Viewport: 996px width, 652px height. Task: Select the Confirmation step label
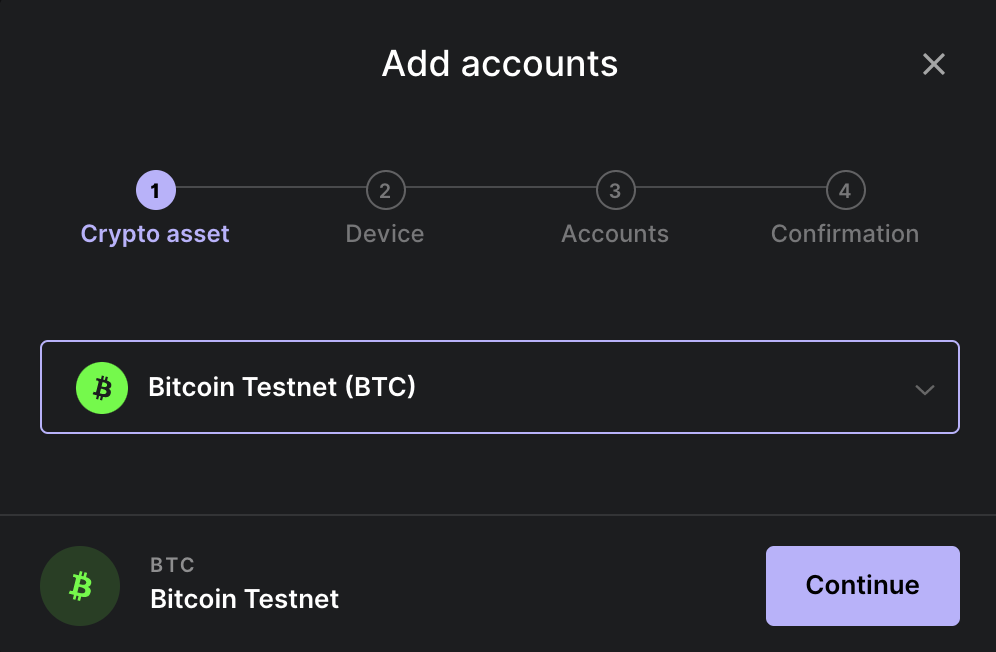point(845,233)
